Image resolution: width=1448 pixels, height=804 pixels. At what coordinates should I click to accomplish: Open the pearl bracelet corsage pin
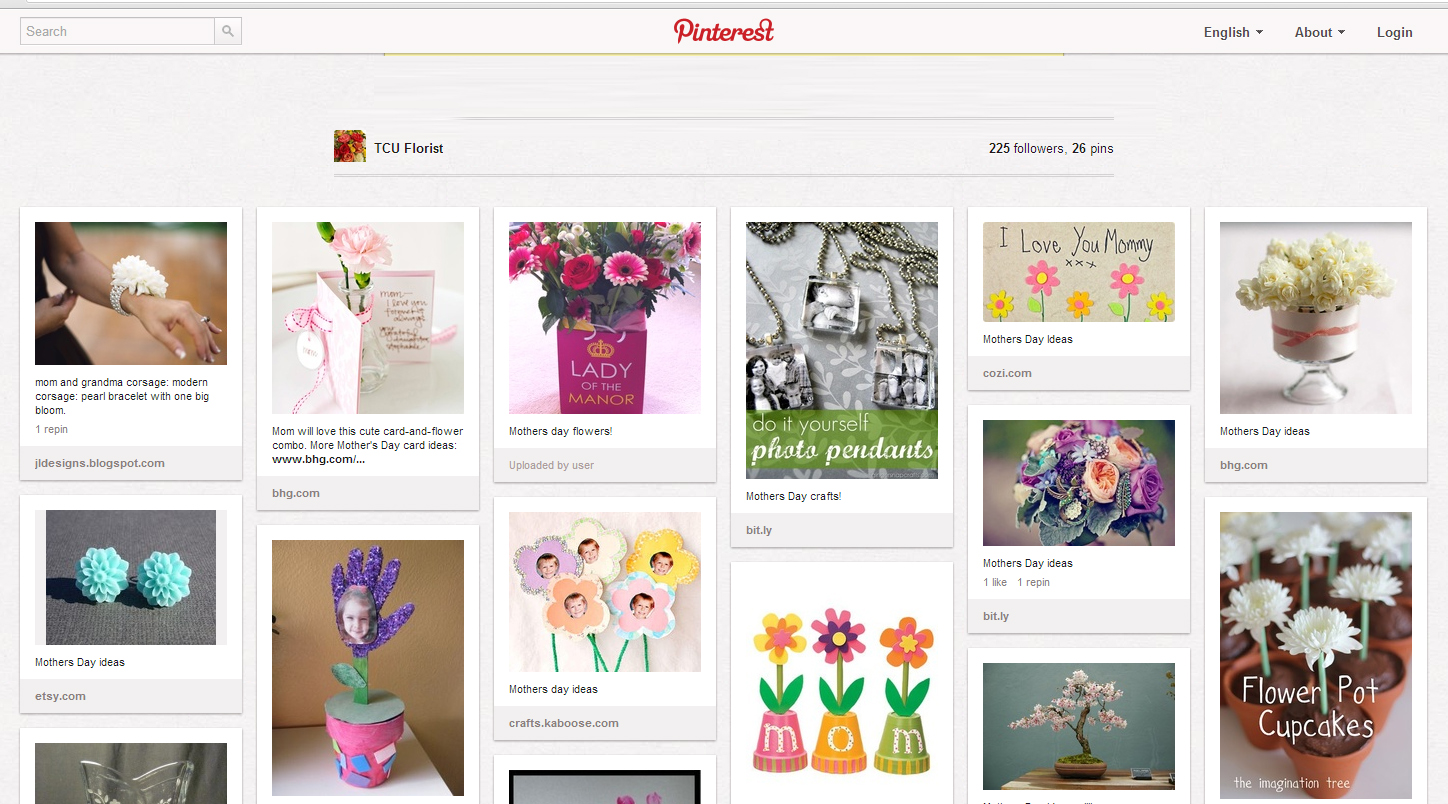point(131,293)
